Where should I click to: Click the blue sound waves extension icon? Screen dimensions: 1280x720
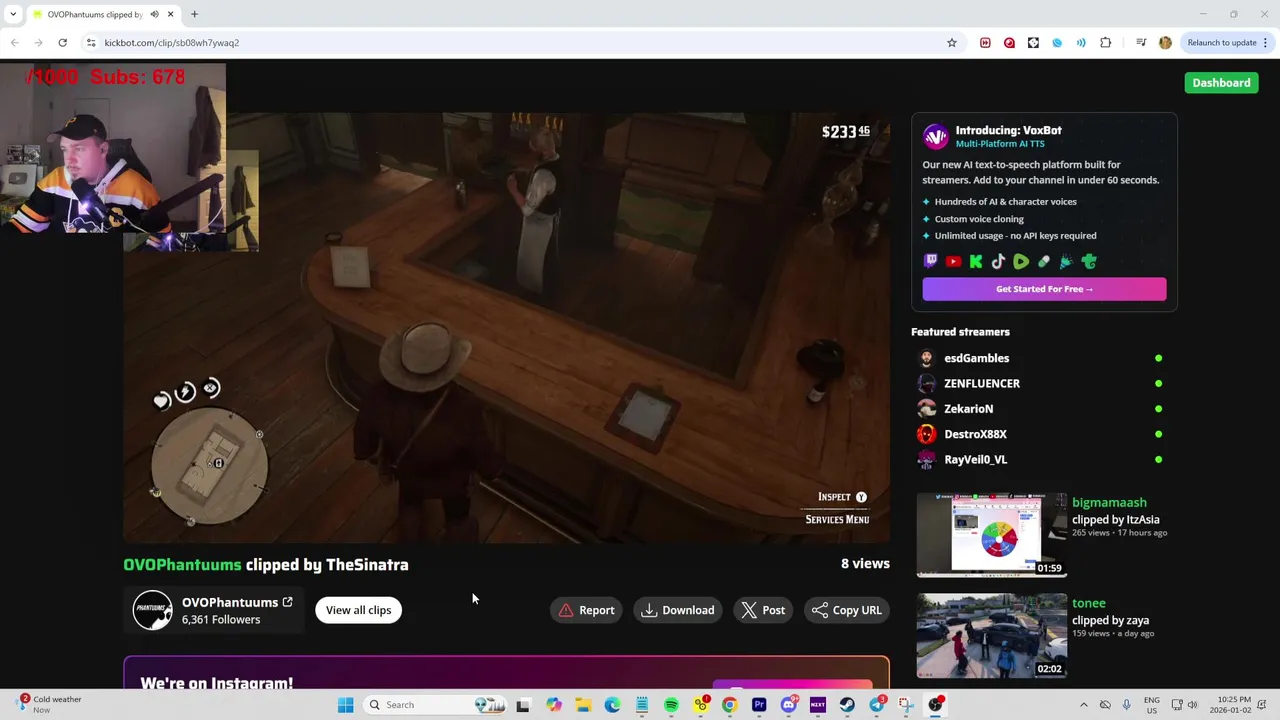tap(1081, 43)
